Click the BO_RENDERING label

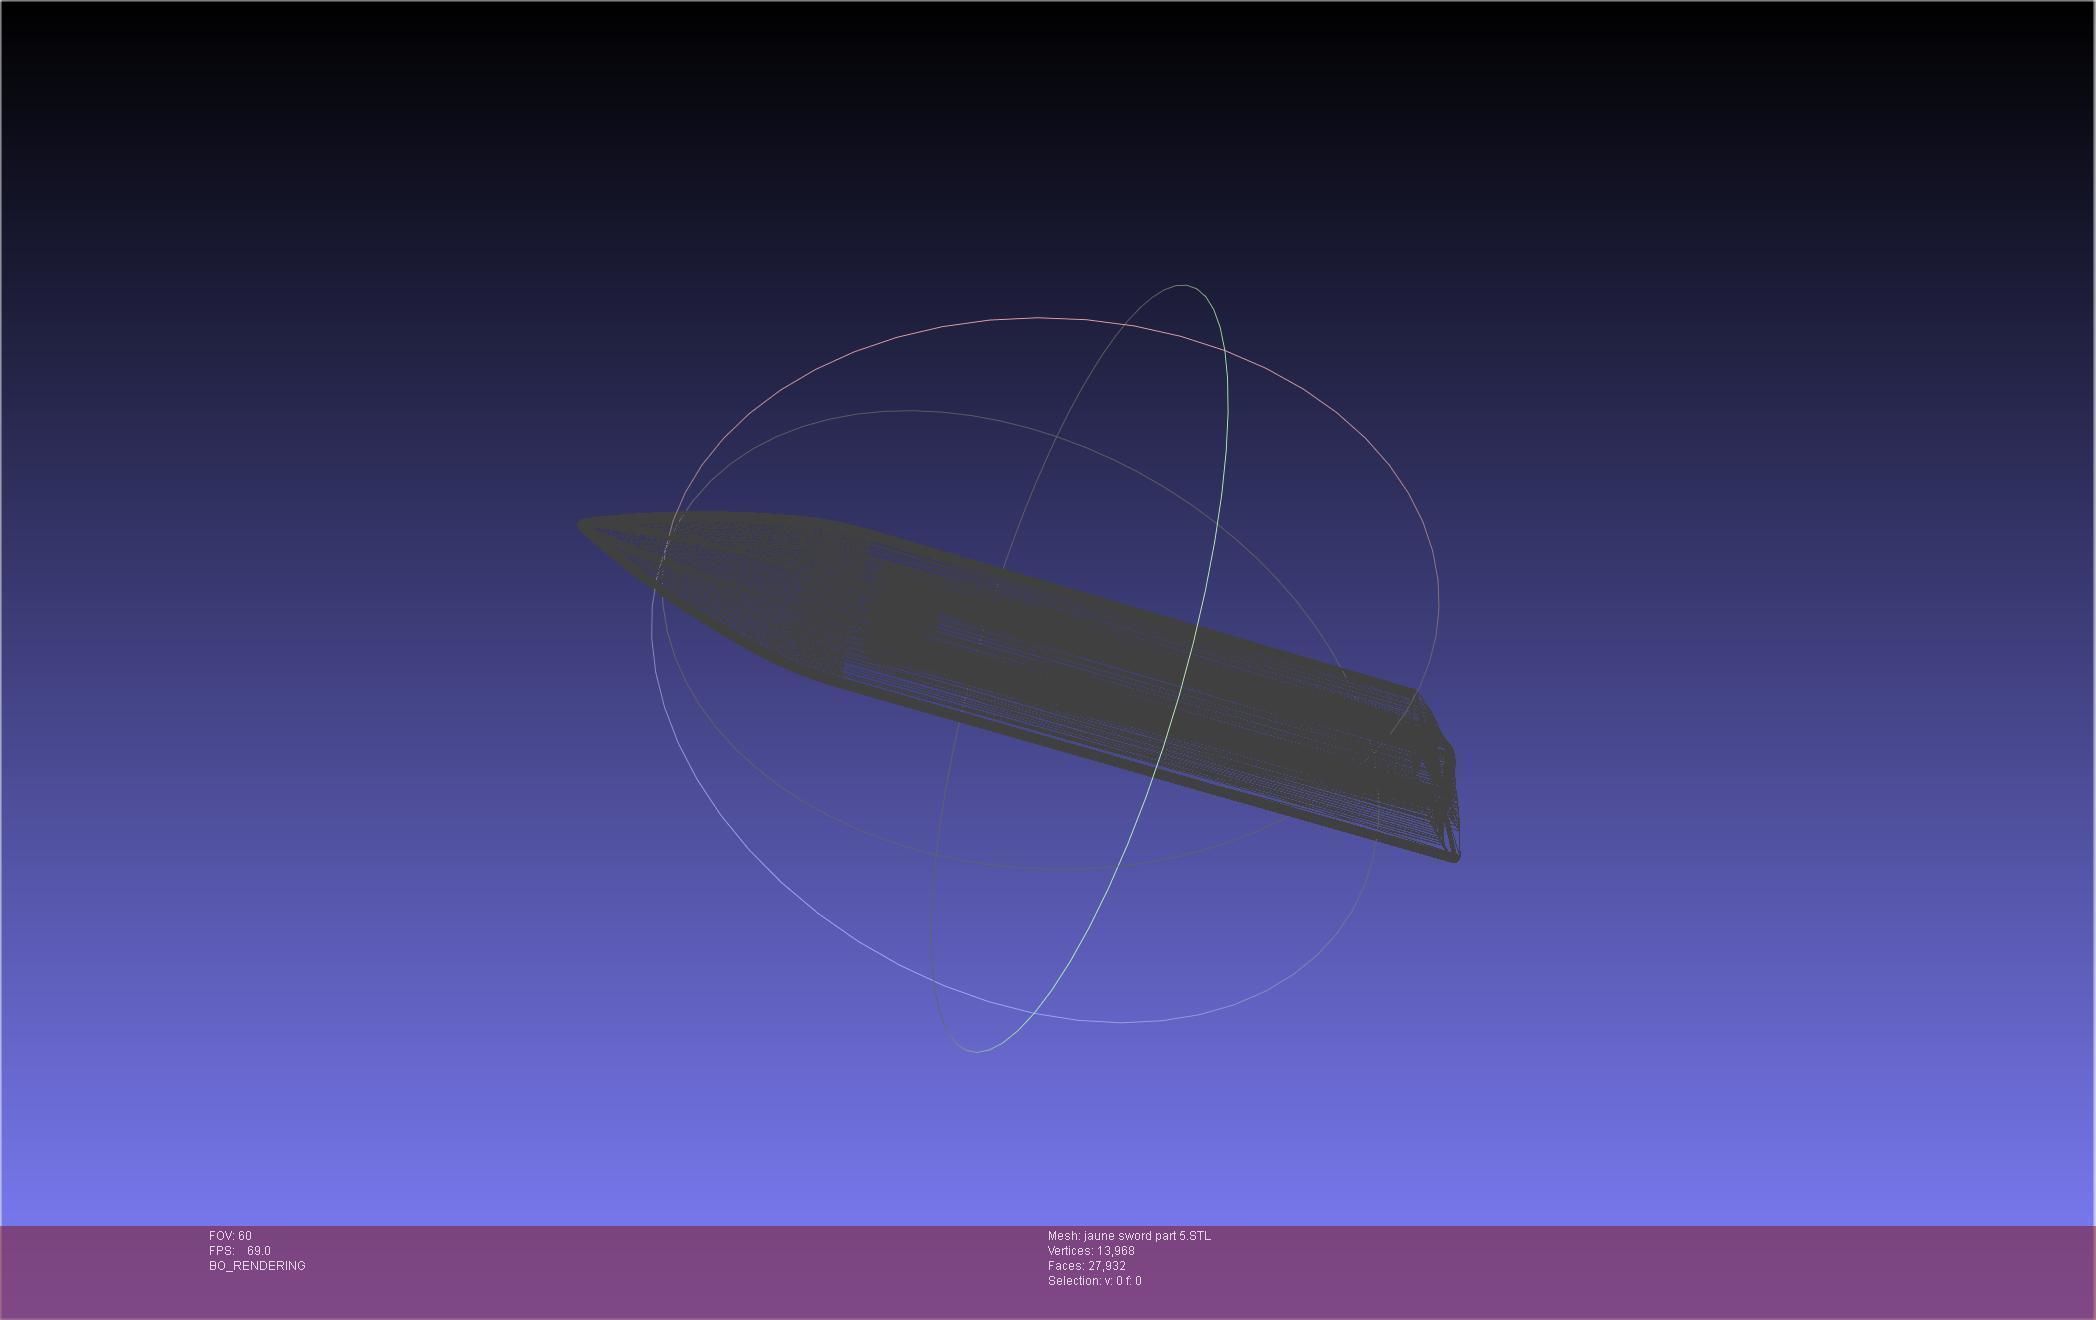tap(257, 1266)
